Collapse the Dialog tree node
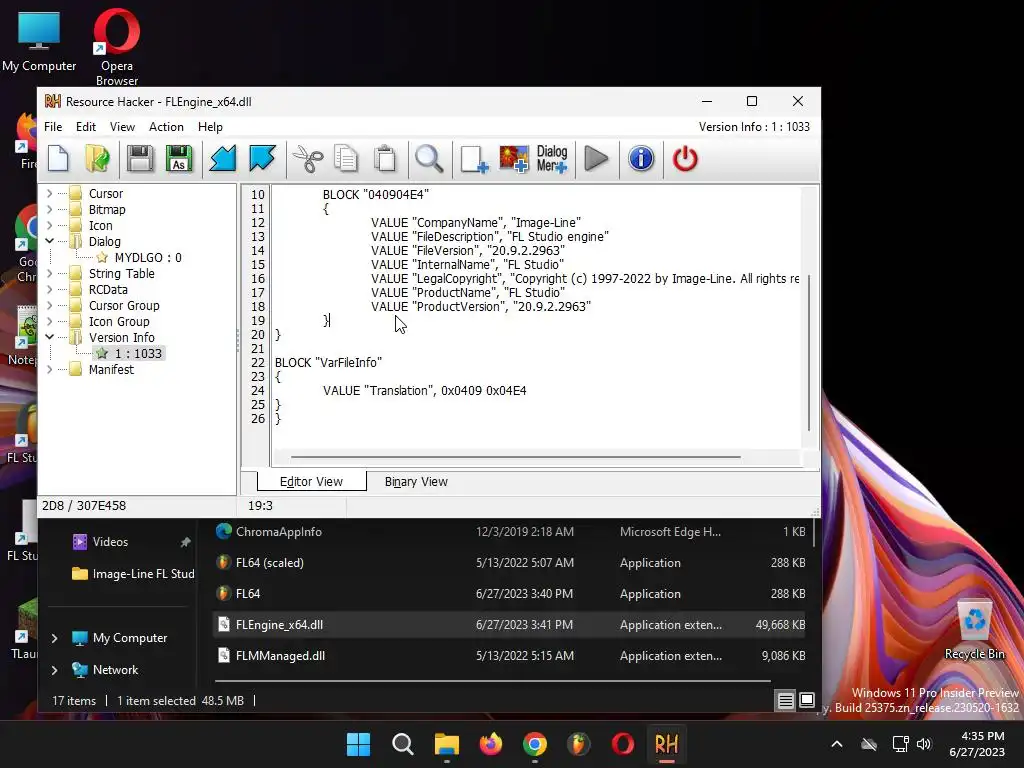The width and height of the screenshot is (1024, 768). click(50, 241)
